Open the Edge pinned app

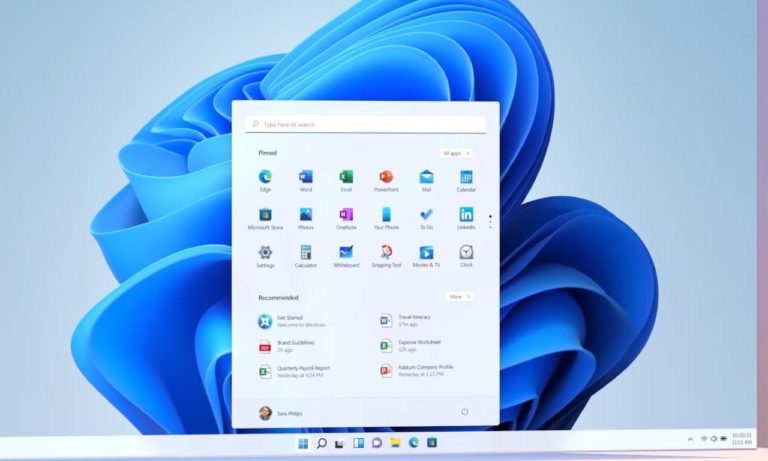click(x=265, y=181)
